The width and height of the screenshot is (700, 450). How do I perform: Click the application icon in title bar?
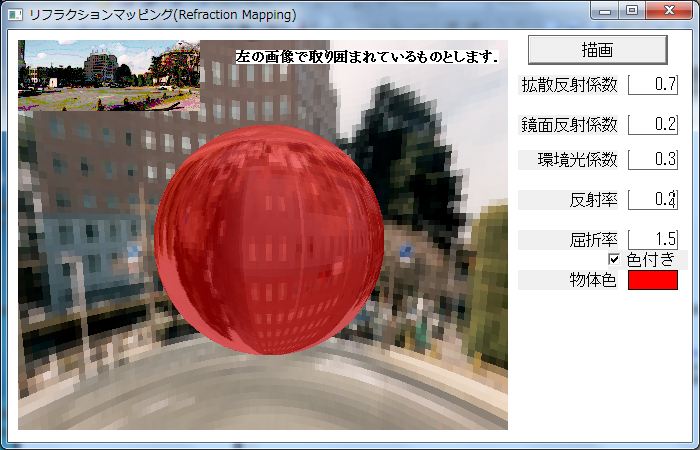tap(15, 14)
